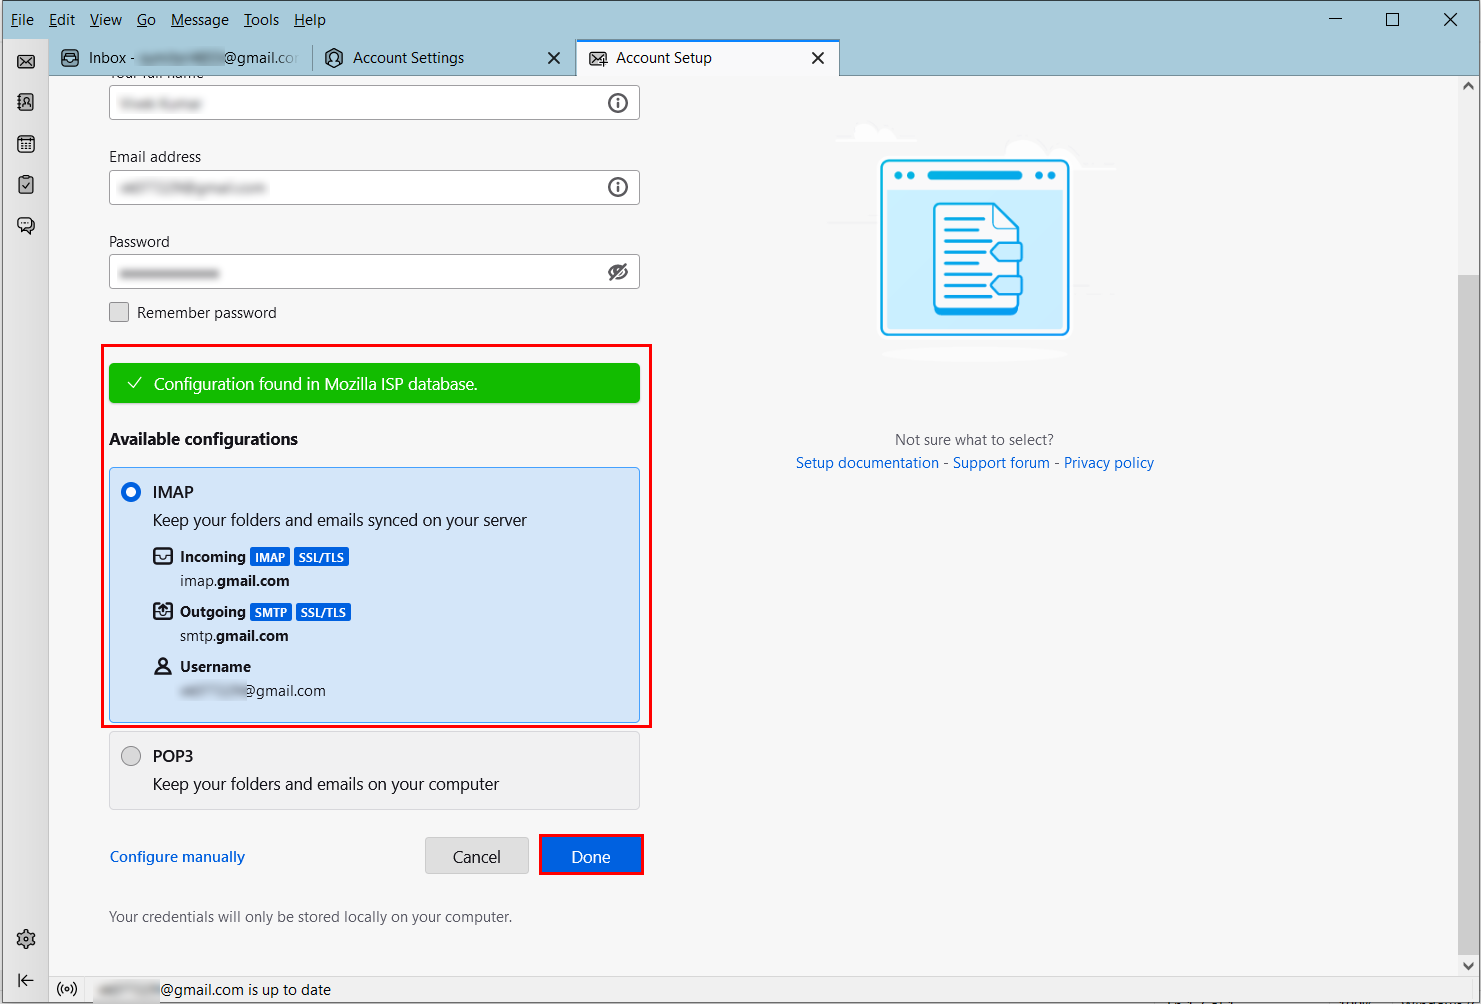The width and height of the screenshot is (1481, 1004).
Task: Open the Privacy policy link
Action: [1109, 463]
